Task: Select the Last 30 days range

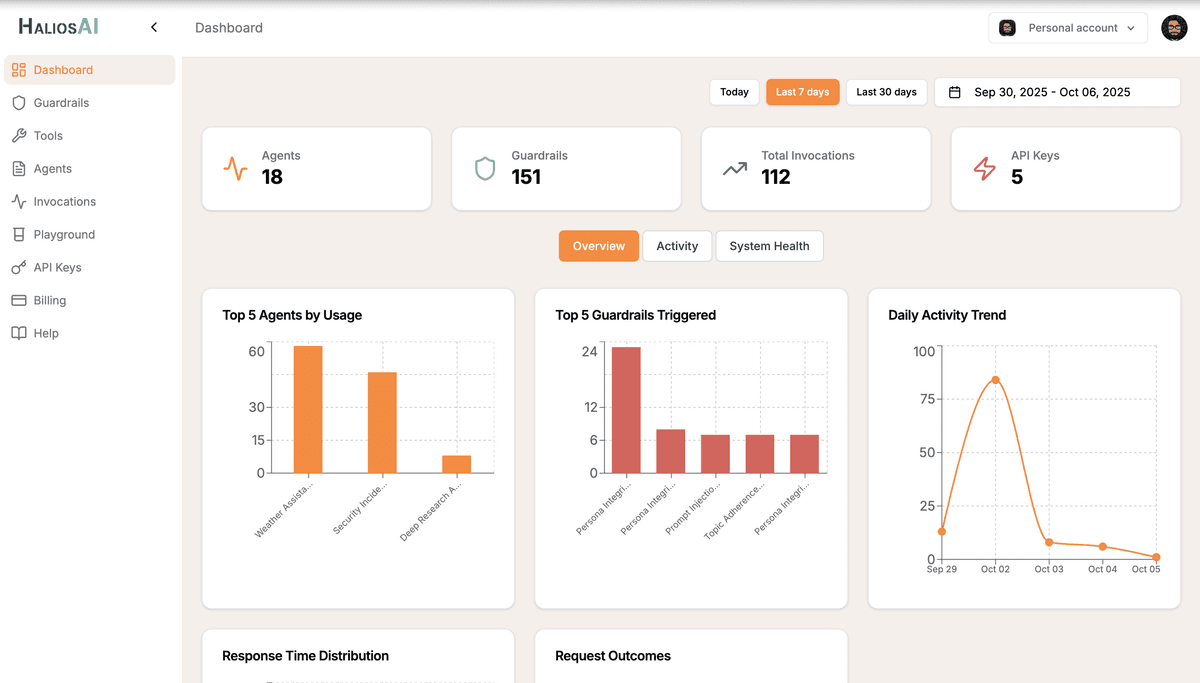Action: click(x=886, y=91)
